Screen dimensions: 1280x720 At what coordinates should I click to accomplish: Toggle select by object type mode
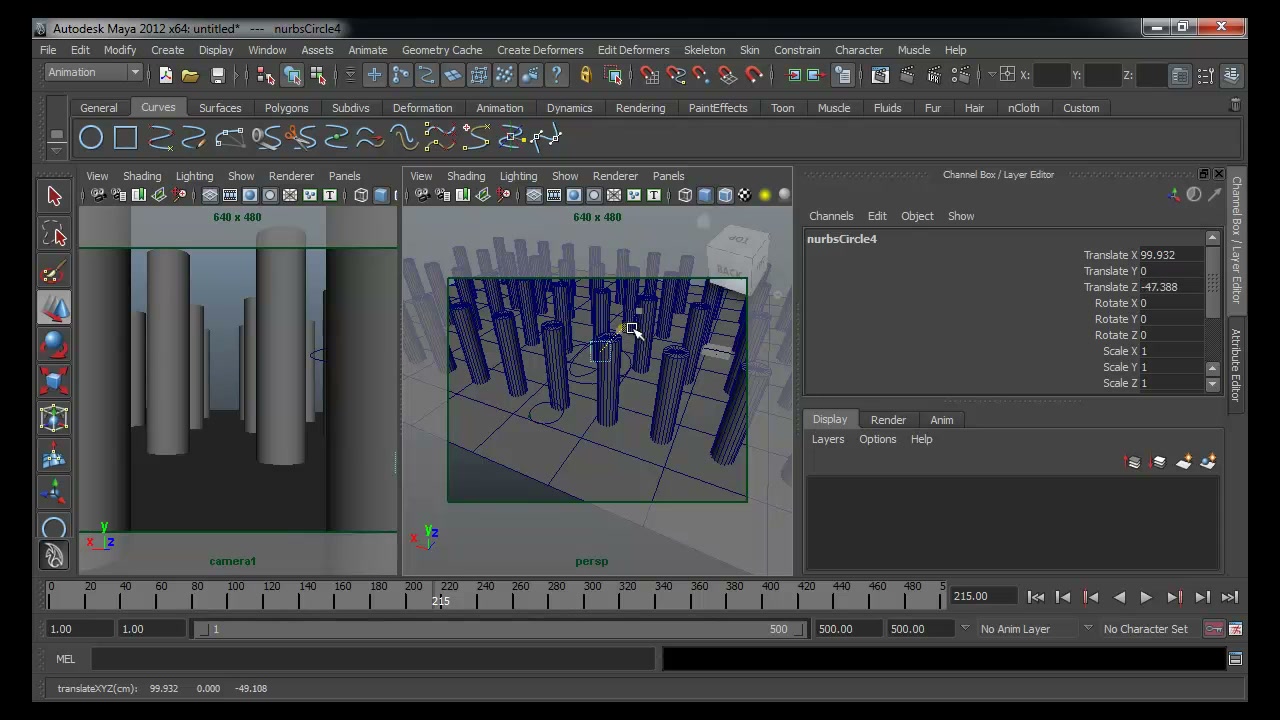coord(292,75)
